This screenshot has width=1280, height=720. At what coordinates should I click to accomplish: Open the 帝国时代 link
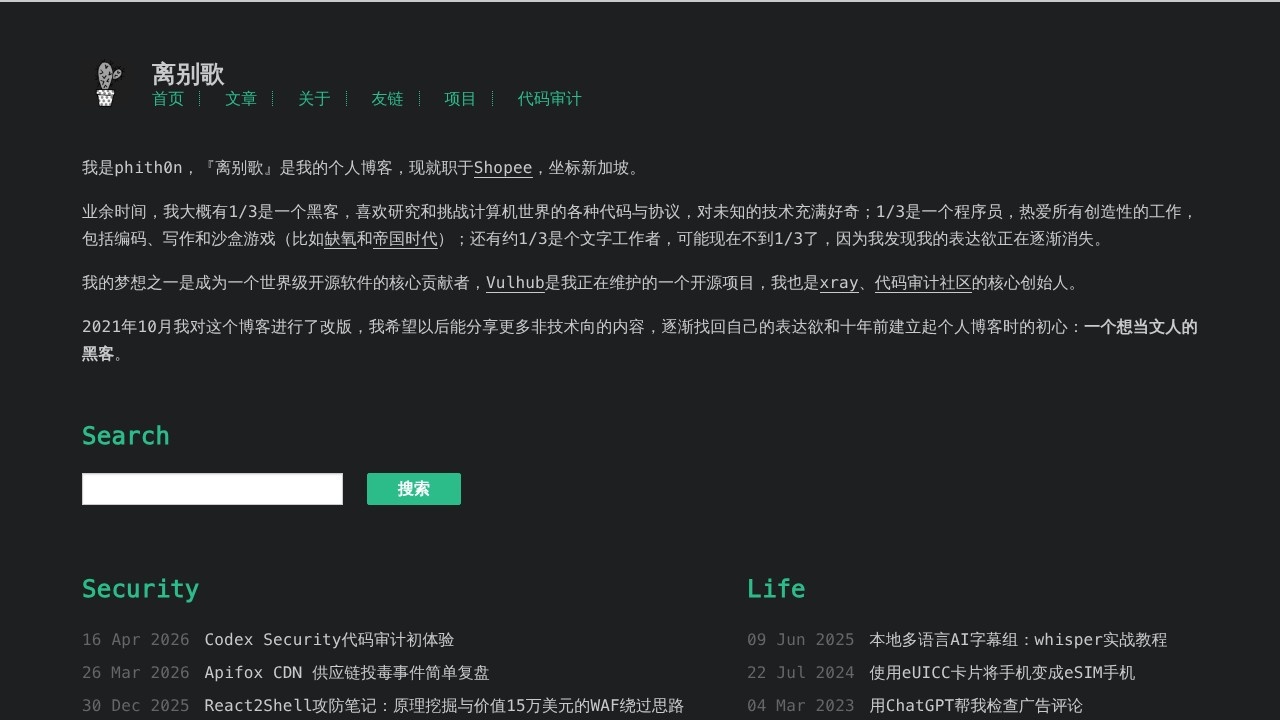(405, 239)
